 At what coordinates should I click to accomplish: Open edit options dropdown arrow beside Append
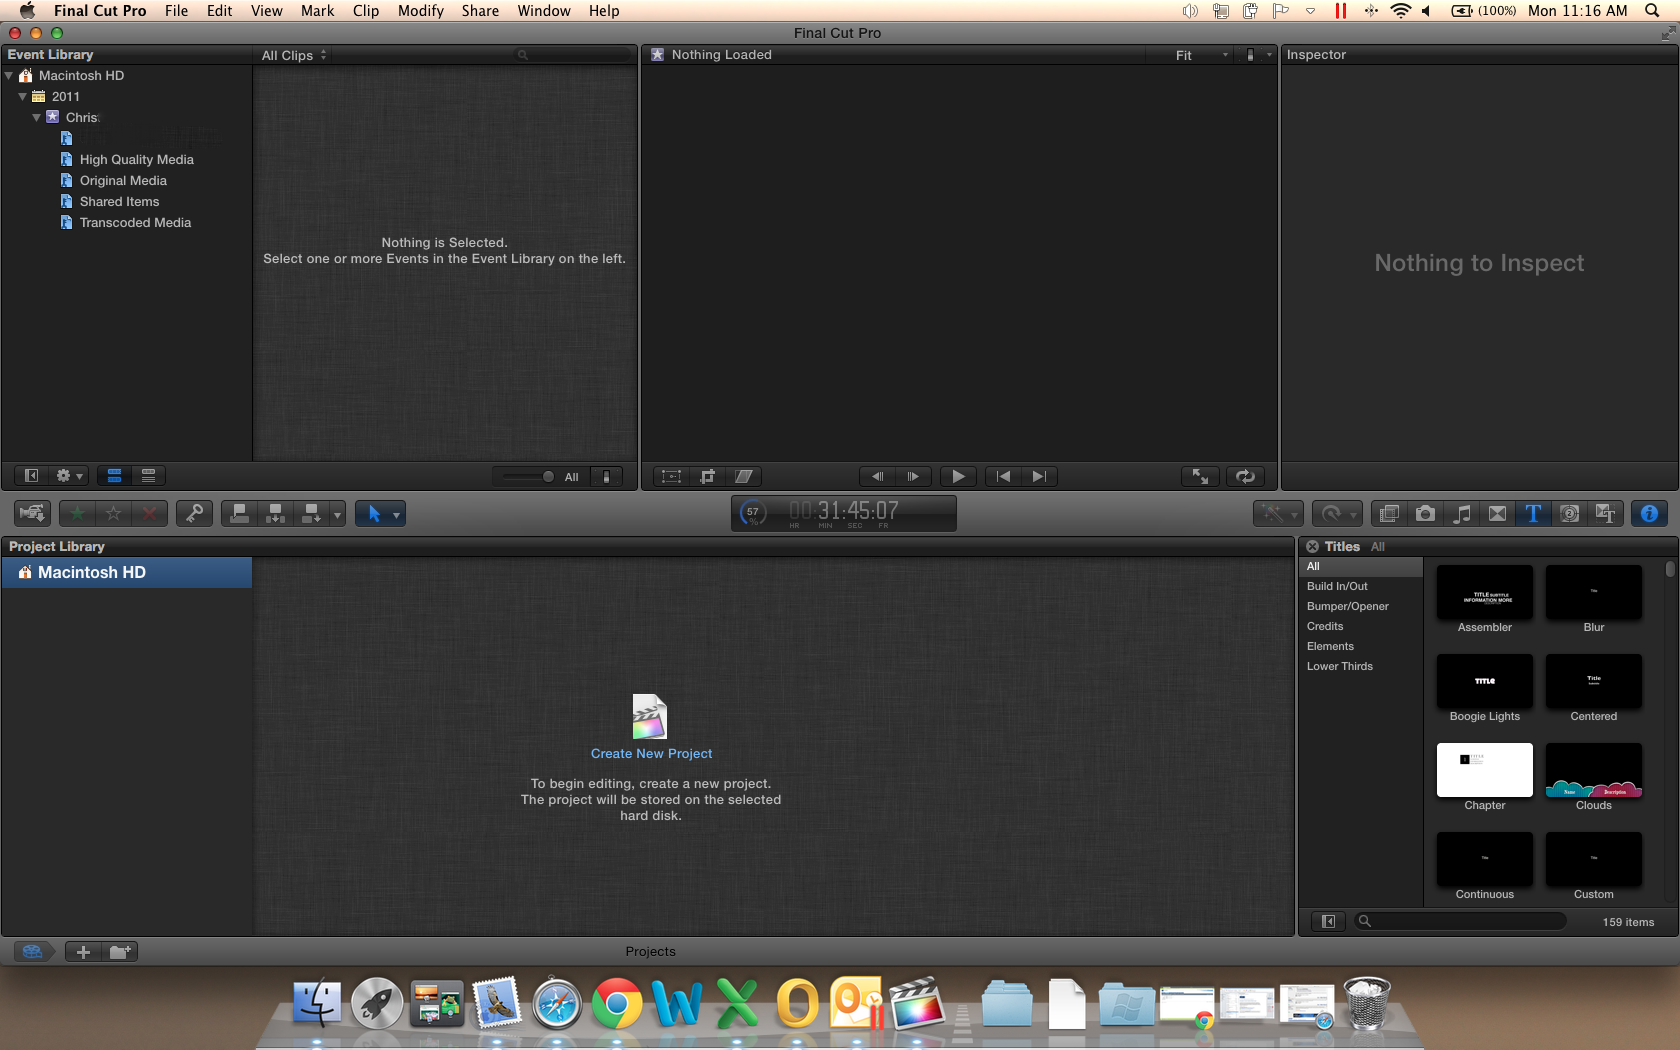[337, 514]
